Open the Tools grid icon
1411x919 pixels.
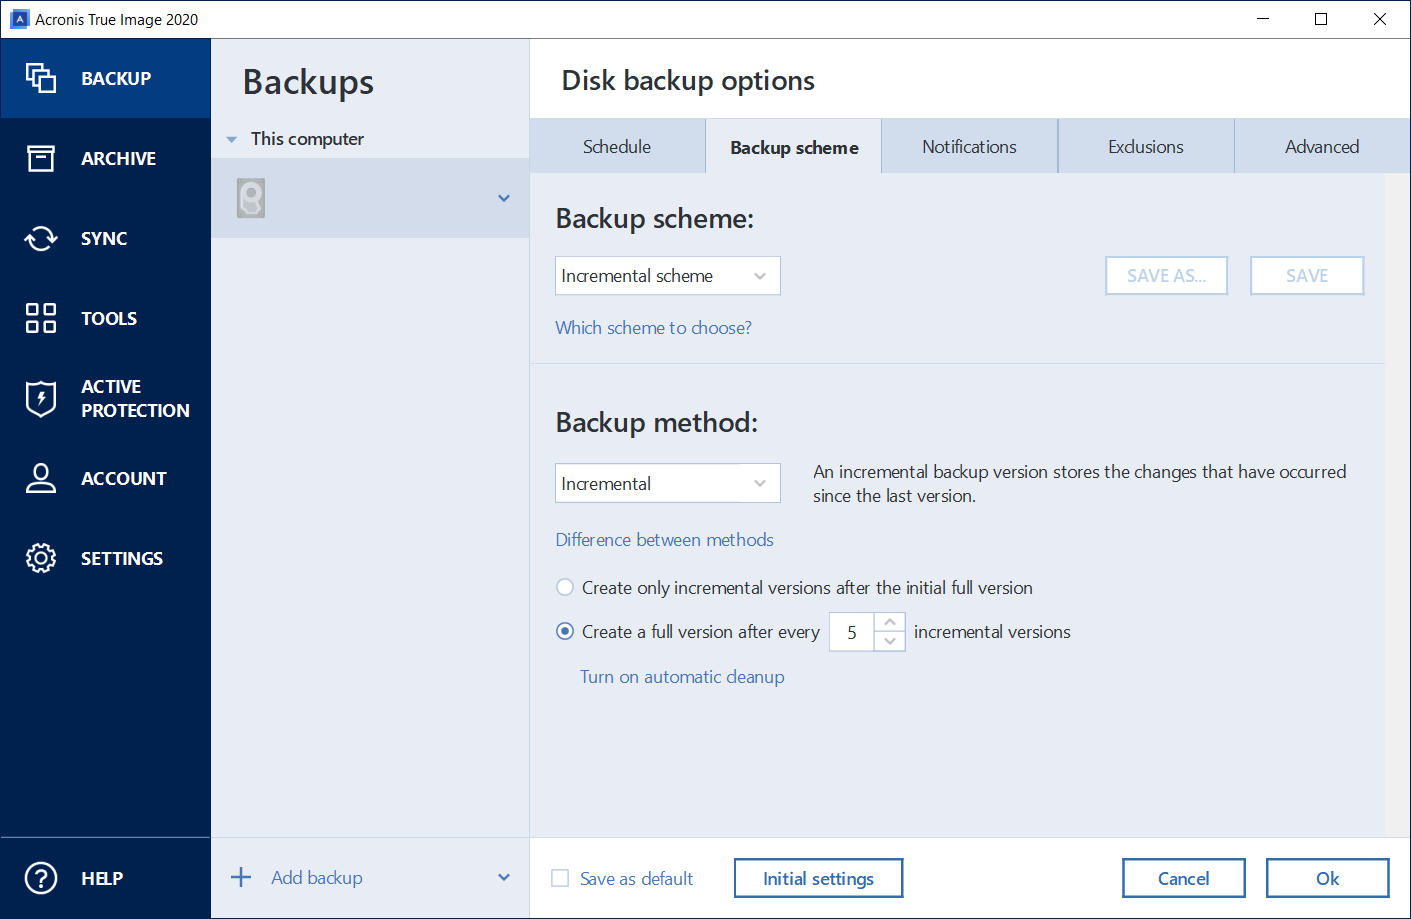[x=41, y=318]
